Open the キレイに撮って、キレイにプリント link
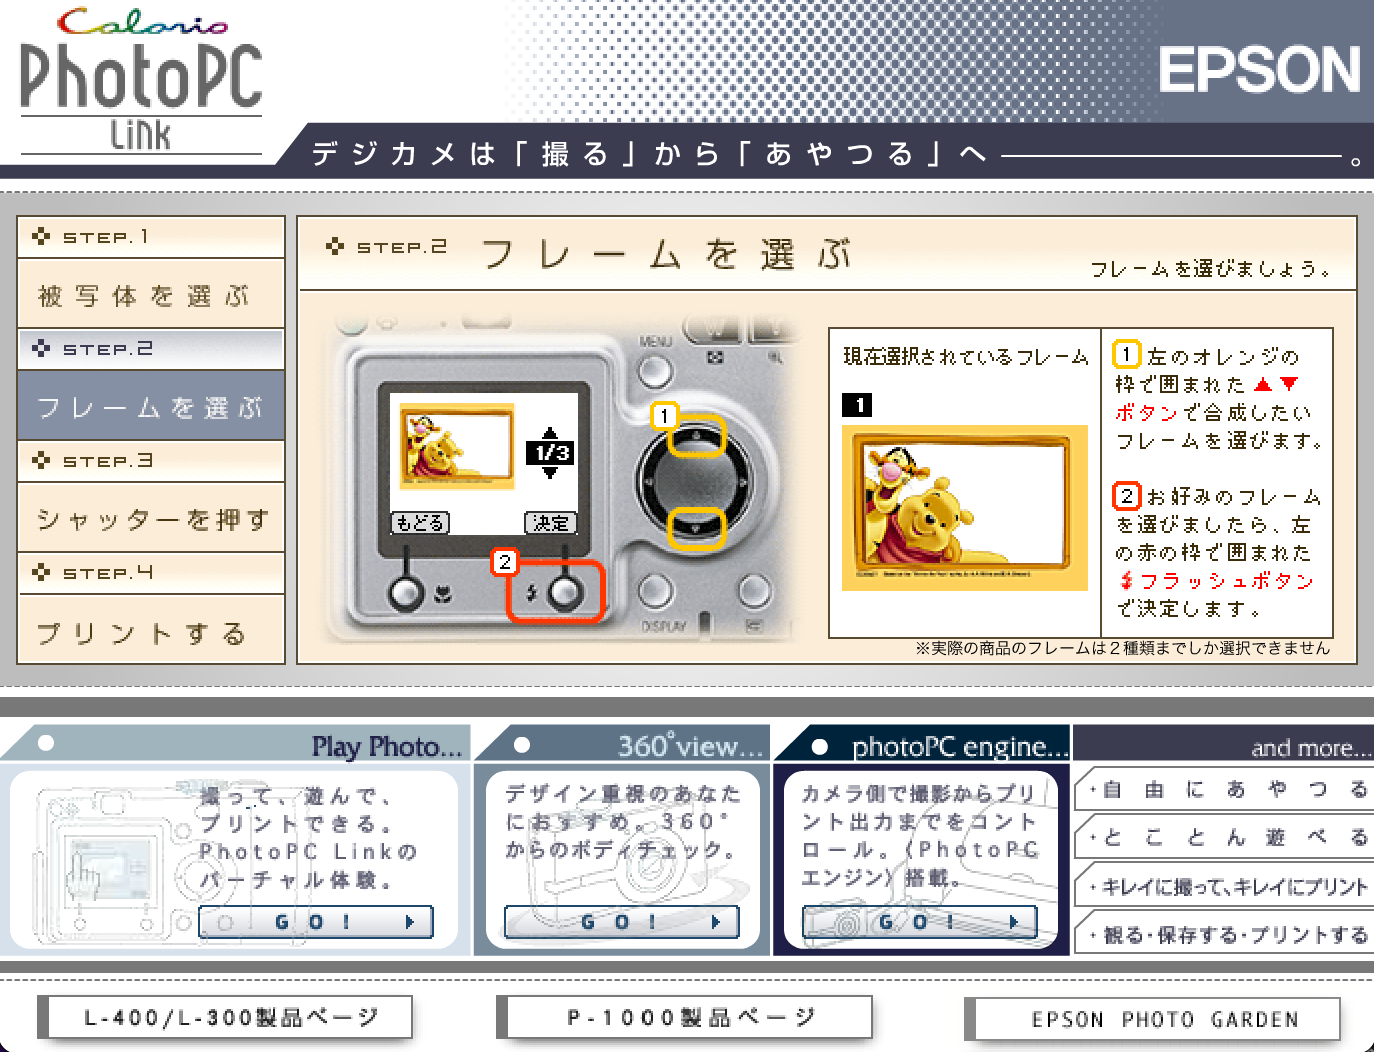 (x=1227, y=886)
